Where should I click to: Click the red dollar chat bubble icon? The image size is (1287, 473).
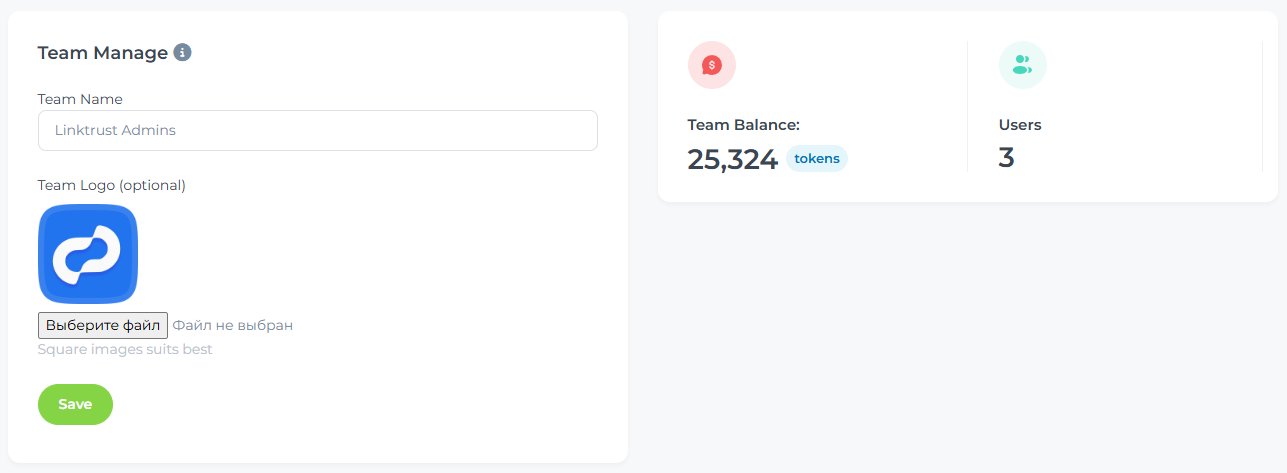[712, 65]
